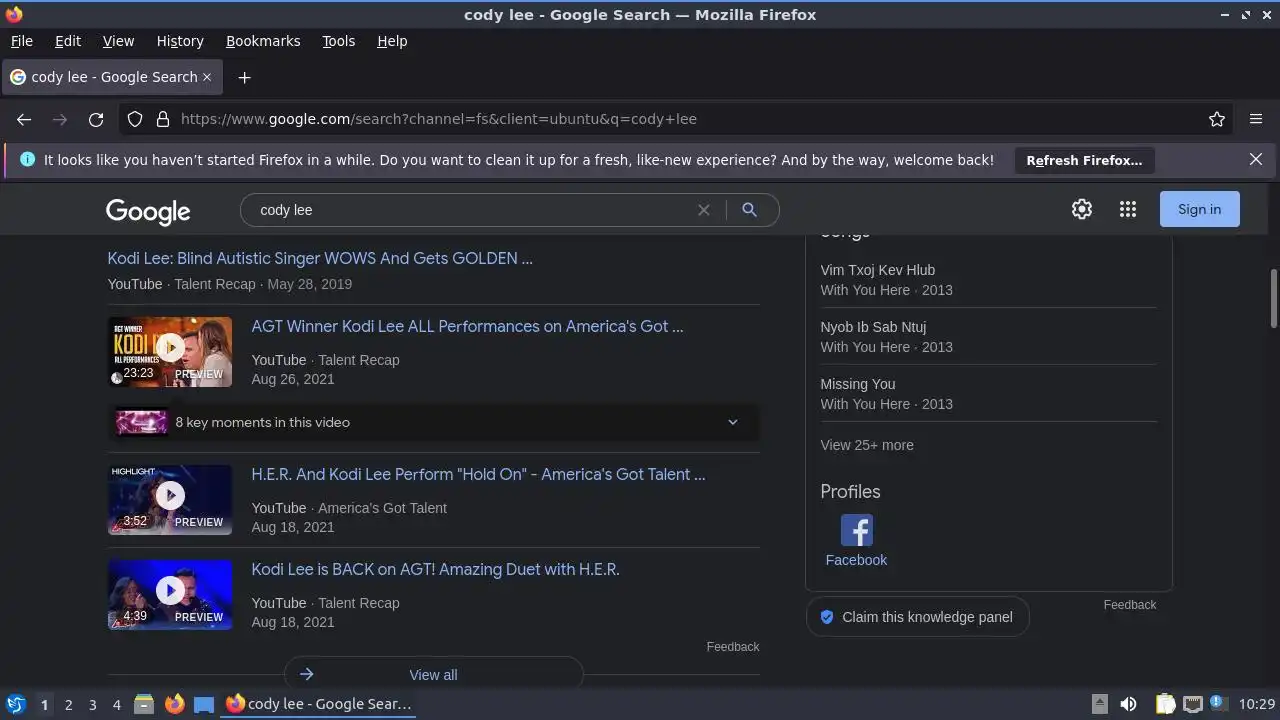Switch to workspace 1
This screenshot has height=720, width=1280.
pos(44,705)
